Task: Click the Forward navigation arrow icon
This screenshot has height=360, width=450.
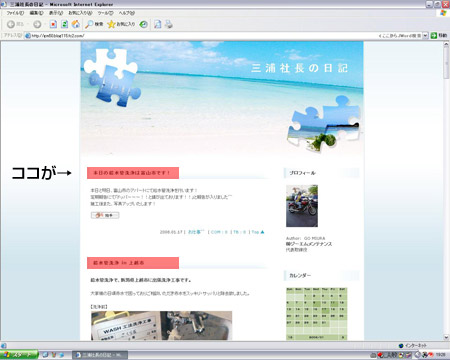Action: click(37, 24)
